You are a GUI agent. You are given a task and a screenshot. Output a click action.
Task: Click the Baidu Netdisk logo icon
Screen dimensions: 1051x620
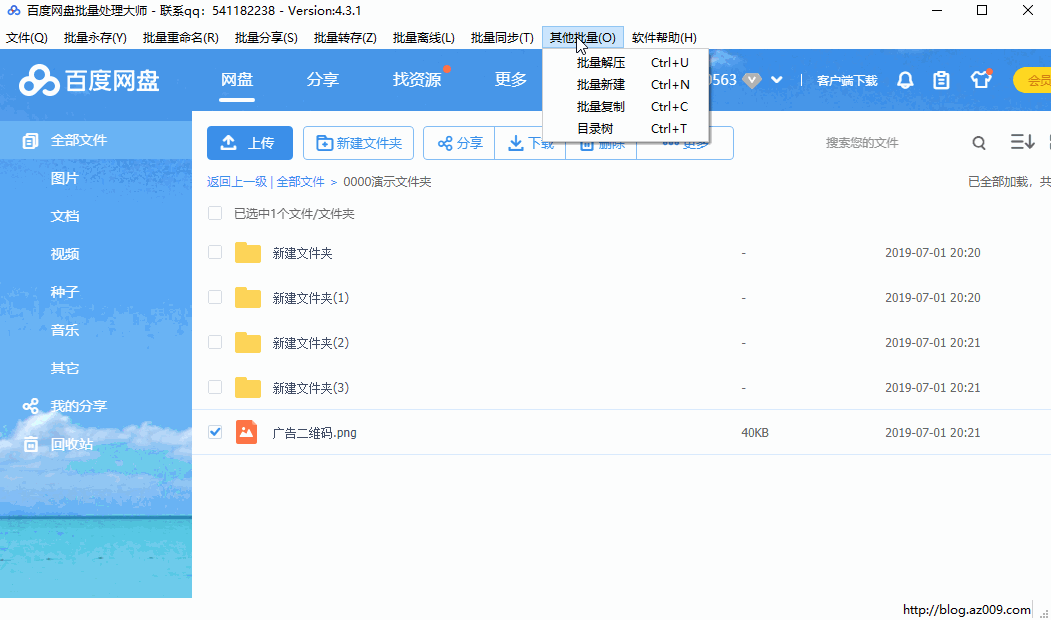[x=40, y=80]
